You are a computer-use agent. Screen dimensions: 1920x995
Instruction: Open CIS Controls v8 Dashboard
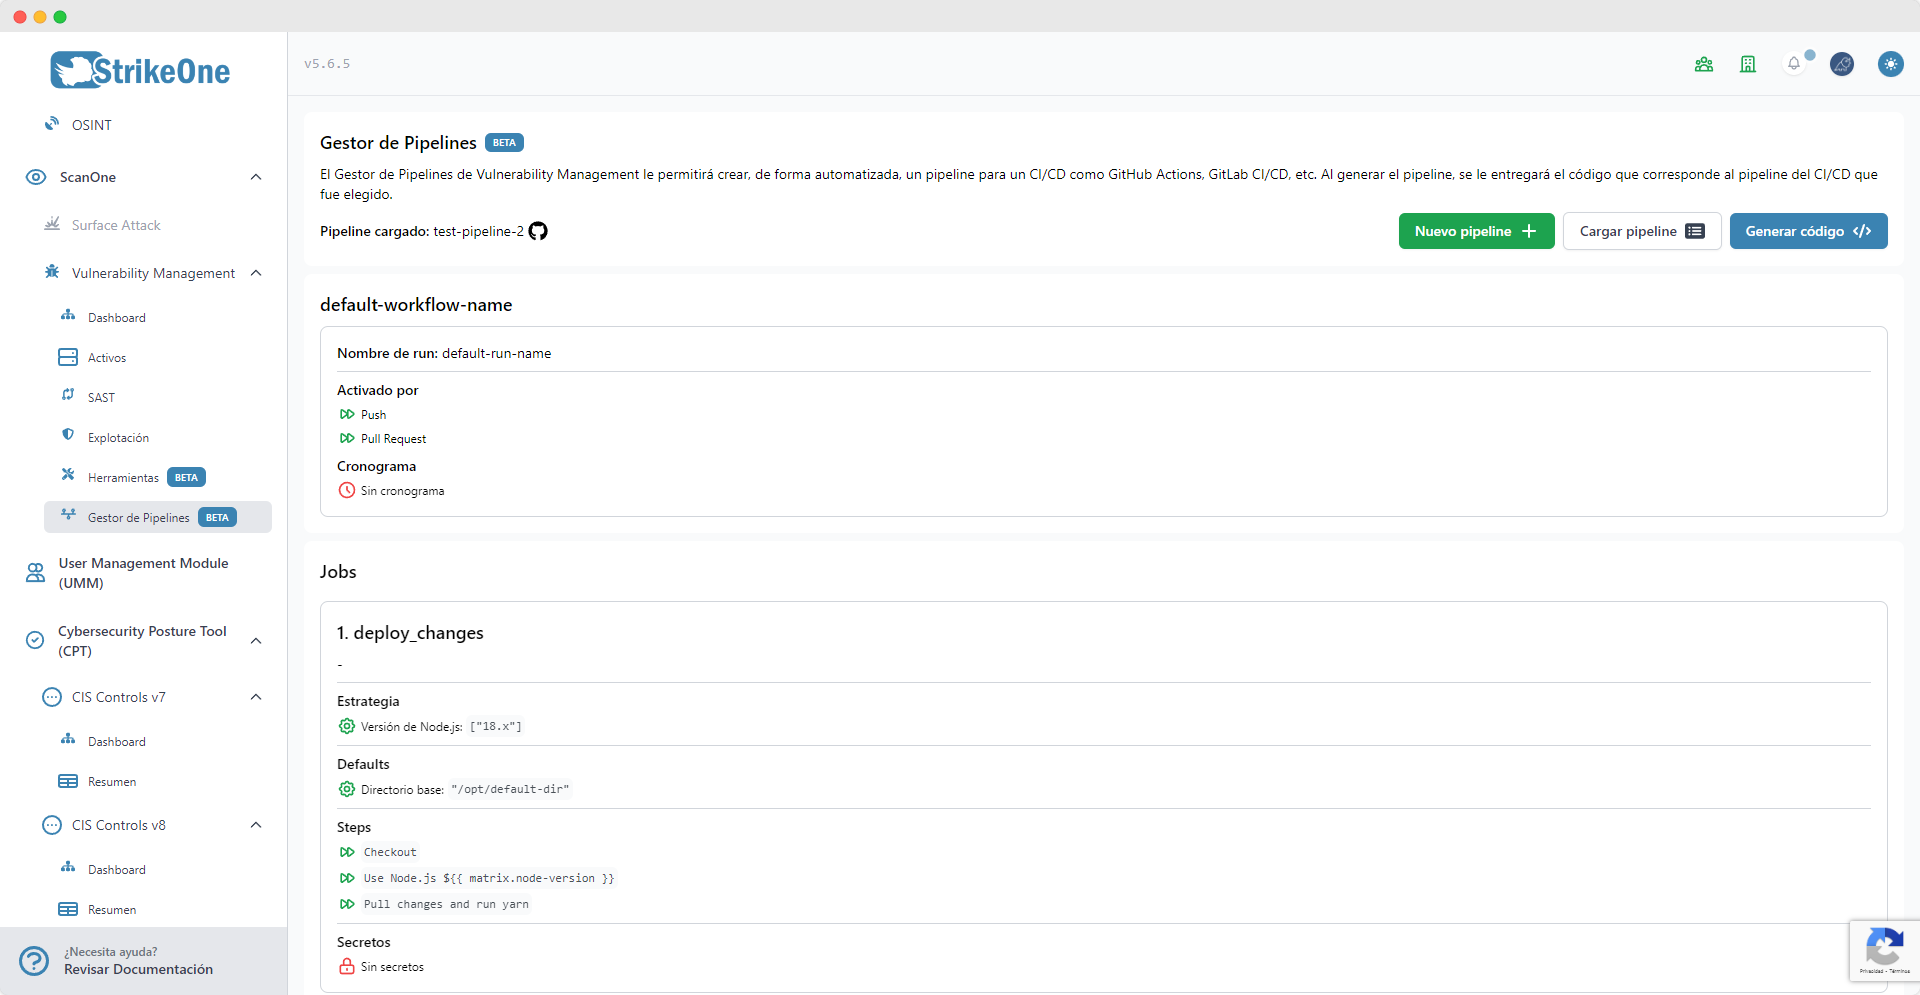[117, 869]
